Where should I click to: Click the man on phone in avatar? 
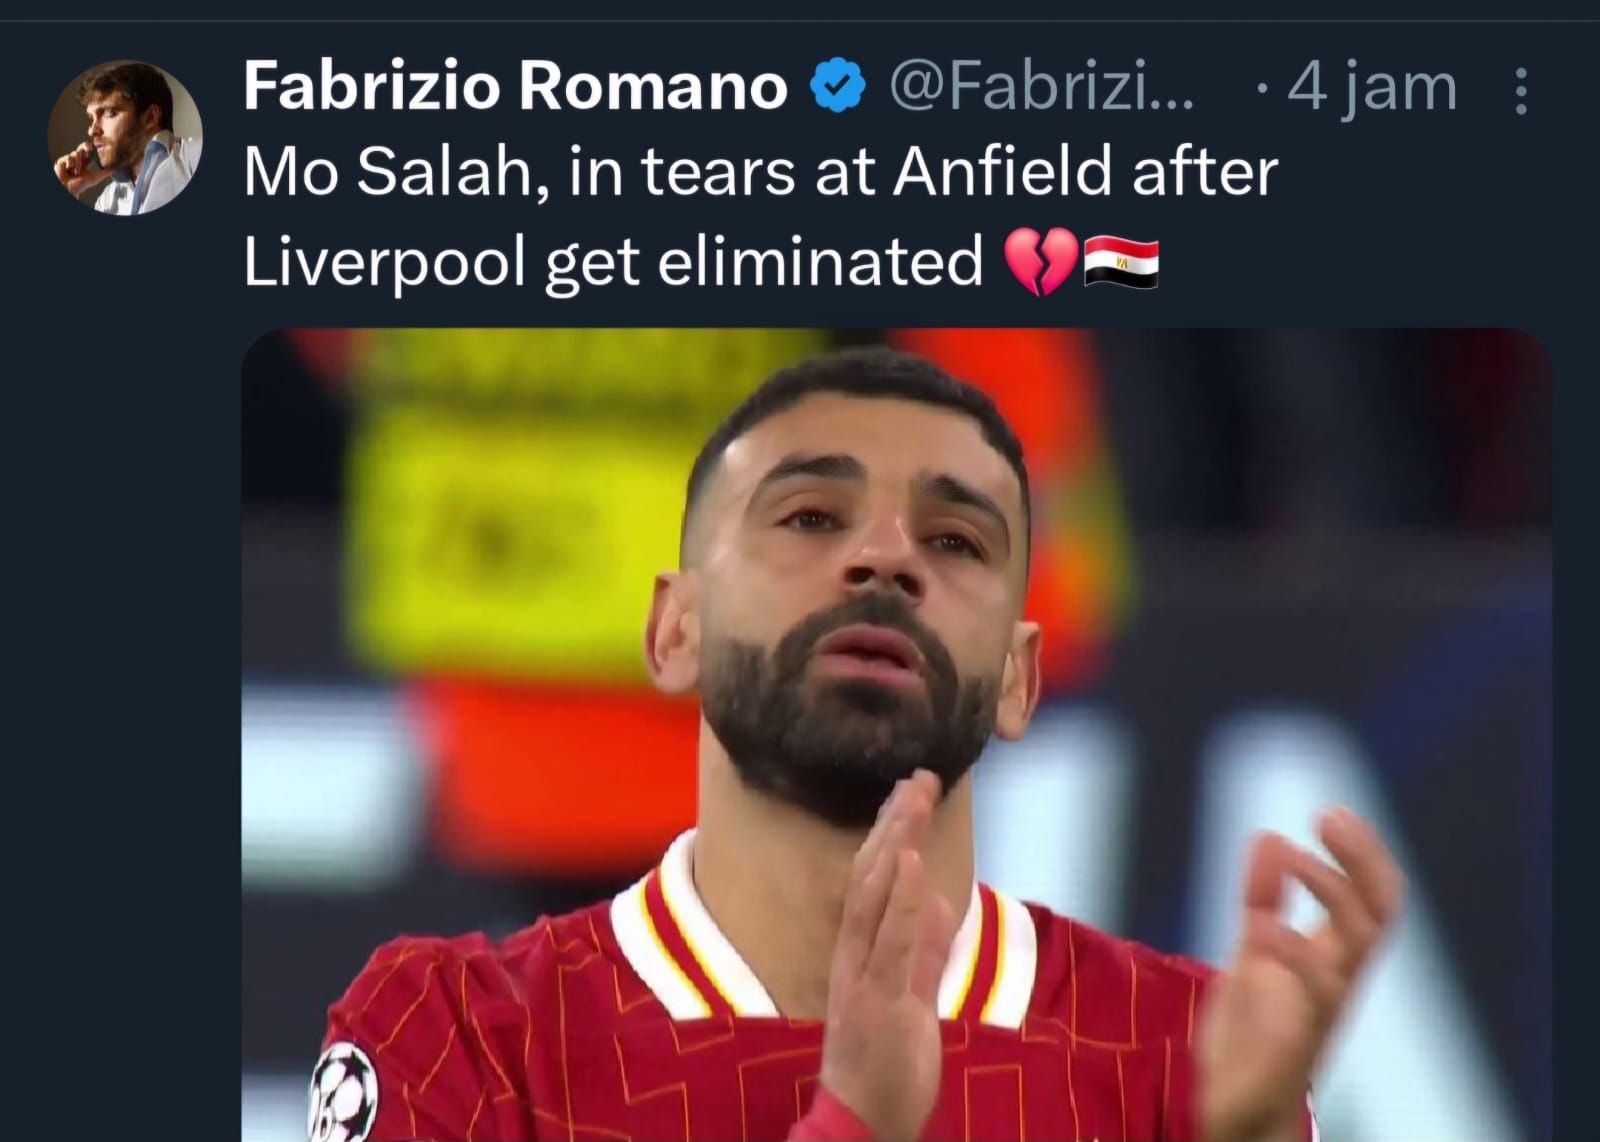pyautogui.click(x=125, y=137)
